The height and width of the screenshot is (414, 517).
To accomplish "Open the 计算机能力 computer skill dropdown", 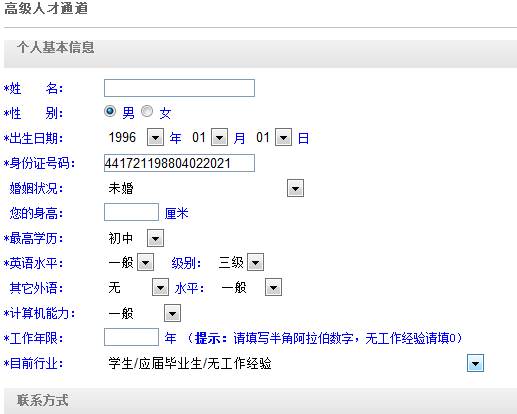I will point(172,313).
